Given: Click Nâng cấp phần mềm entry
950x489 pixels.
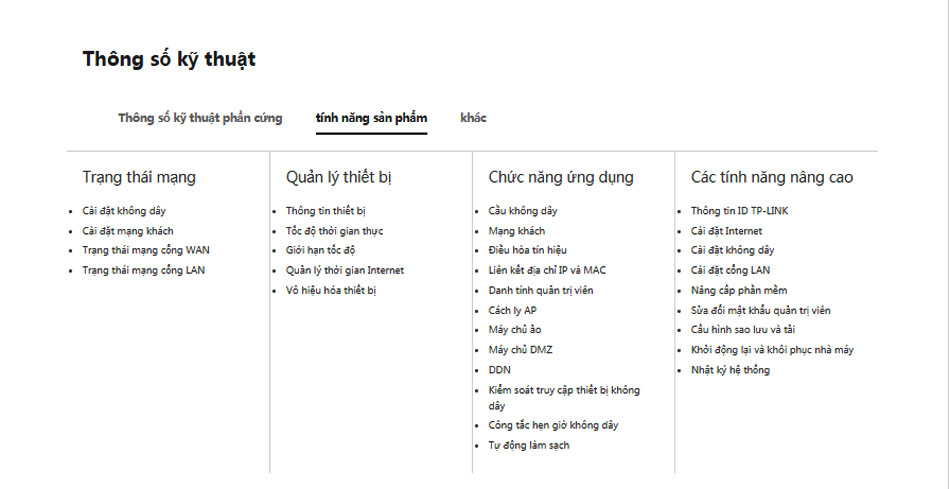Looking at the screenshot, I should click(738, 290).
